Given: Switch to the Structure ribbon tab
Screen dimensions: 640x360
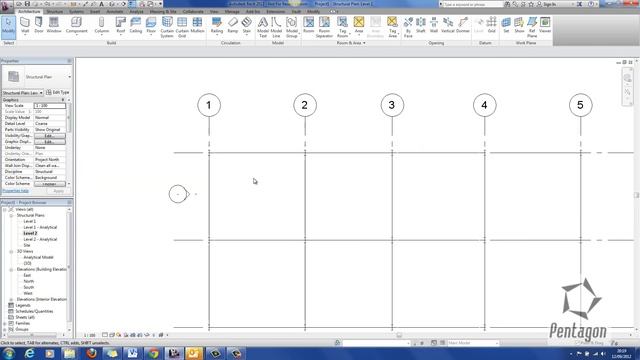Looking at the screenshot, I should coord(54,11).
